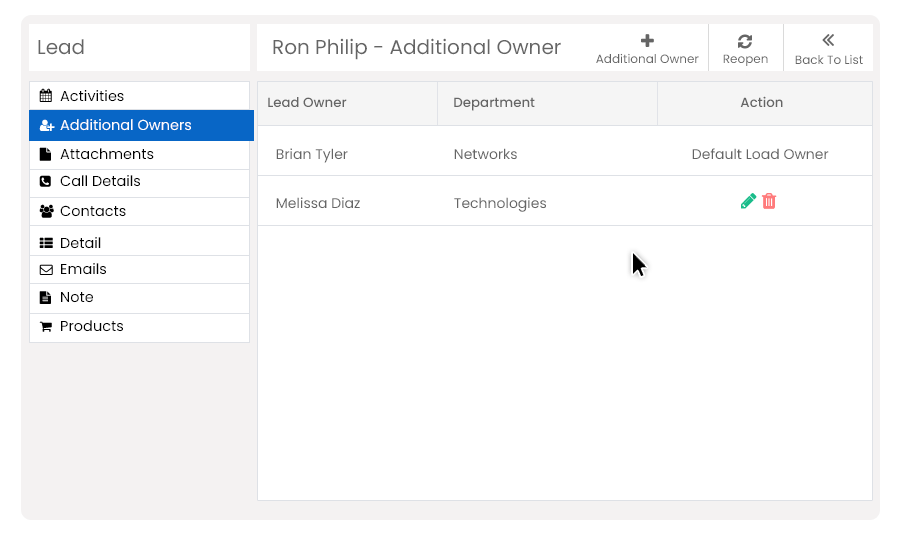Select the Networks department cell

coord(485,154)
